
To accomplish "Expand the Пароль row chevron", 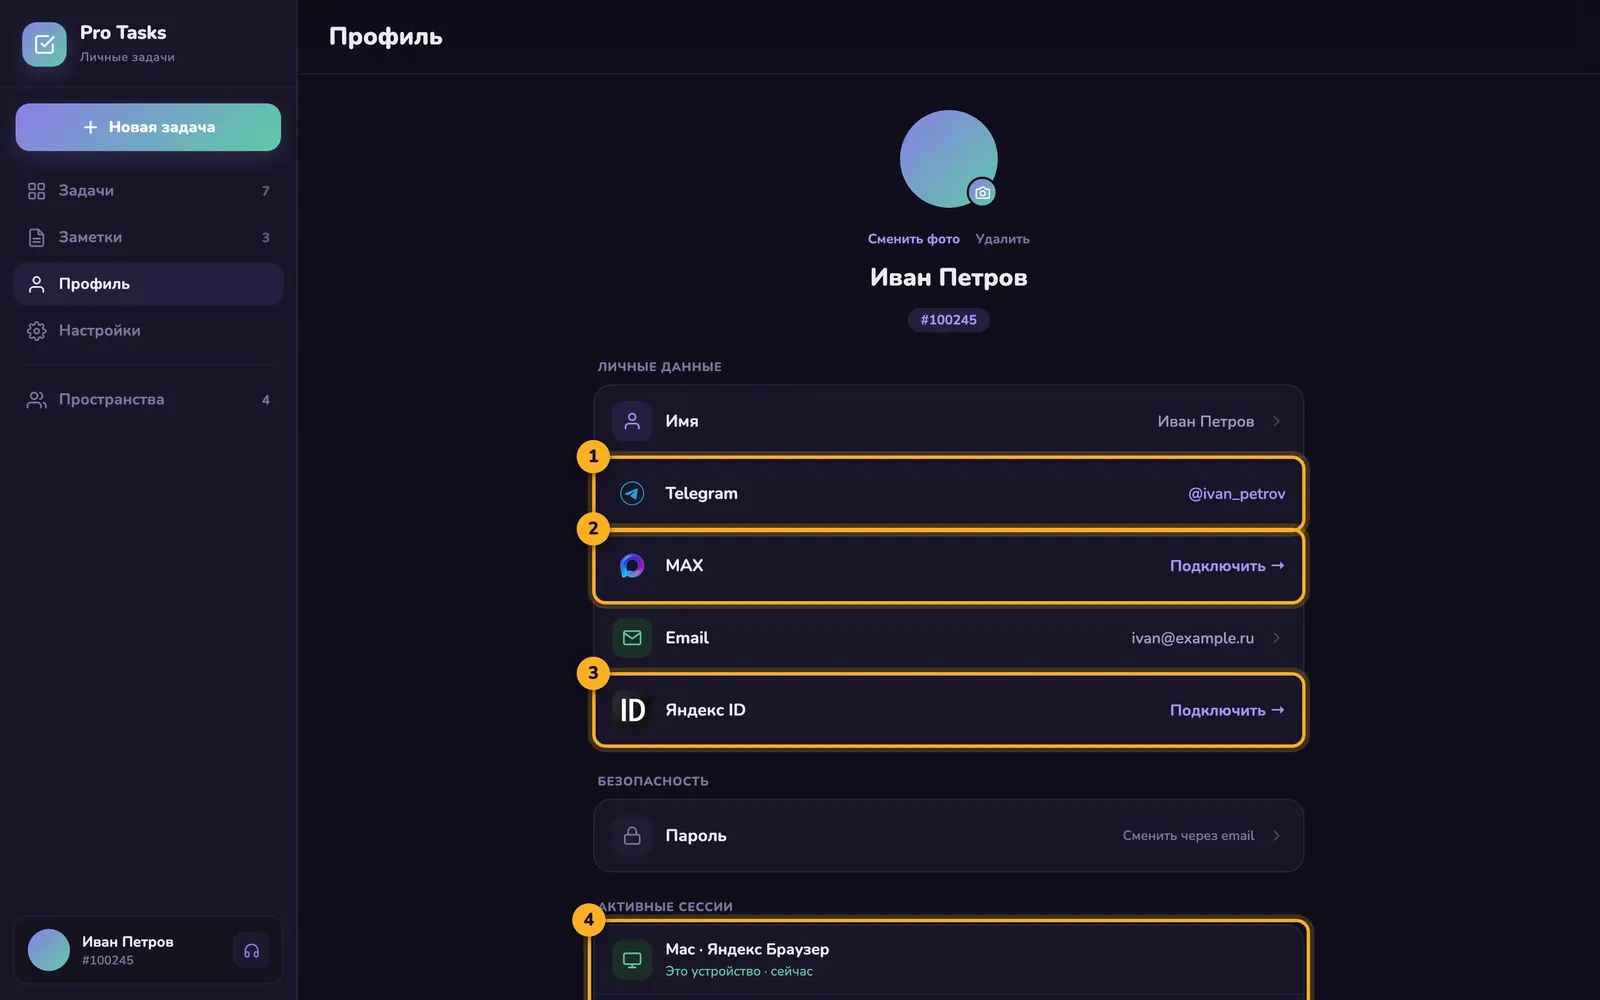I will (1276, 836).
